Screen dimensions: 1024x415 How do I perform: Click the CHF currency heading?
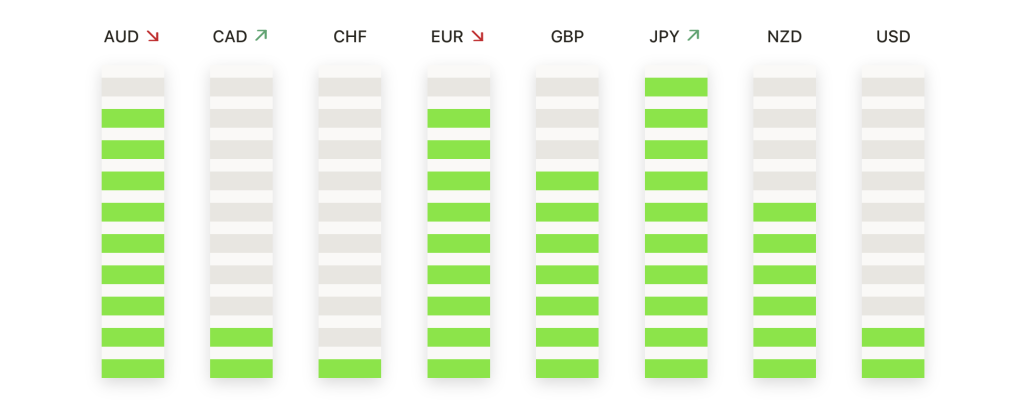(x=350, y=37)
